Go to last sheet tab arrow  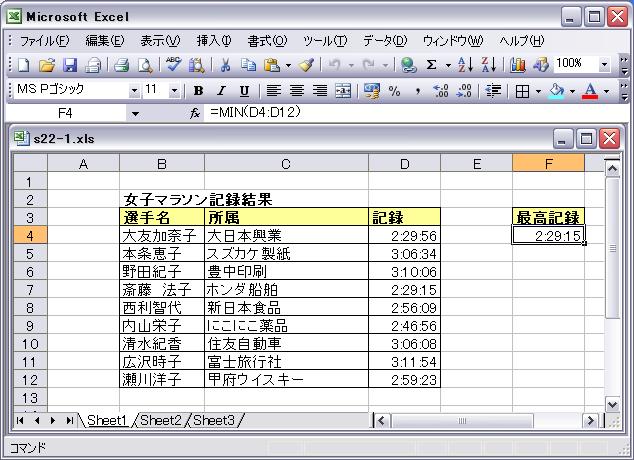(70, 420)
